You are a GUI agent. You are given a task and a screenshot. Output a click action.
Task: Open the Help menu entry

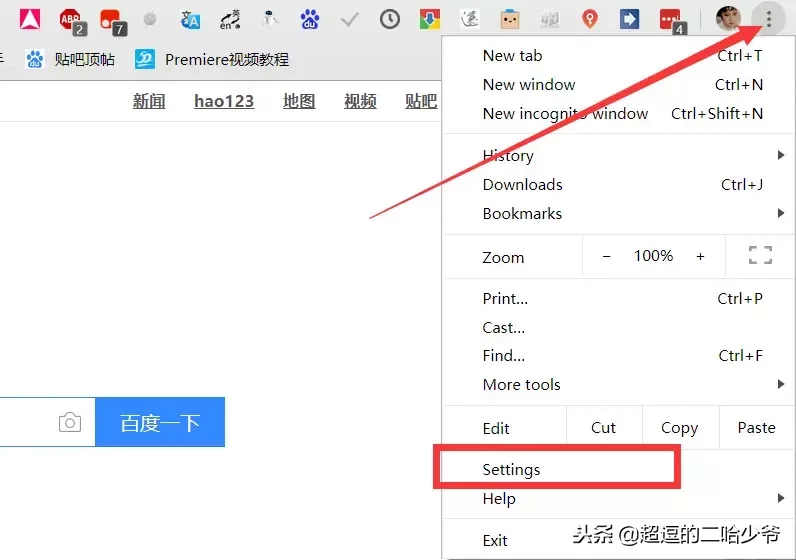click(x=618, y=499)
